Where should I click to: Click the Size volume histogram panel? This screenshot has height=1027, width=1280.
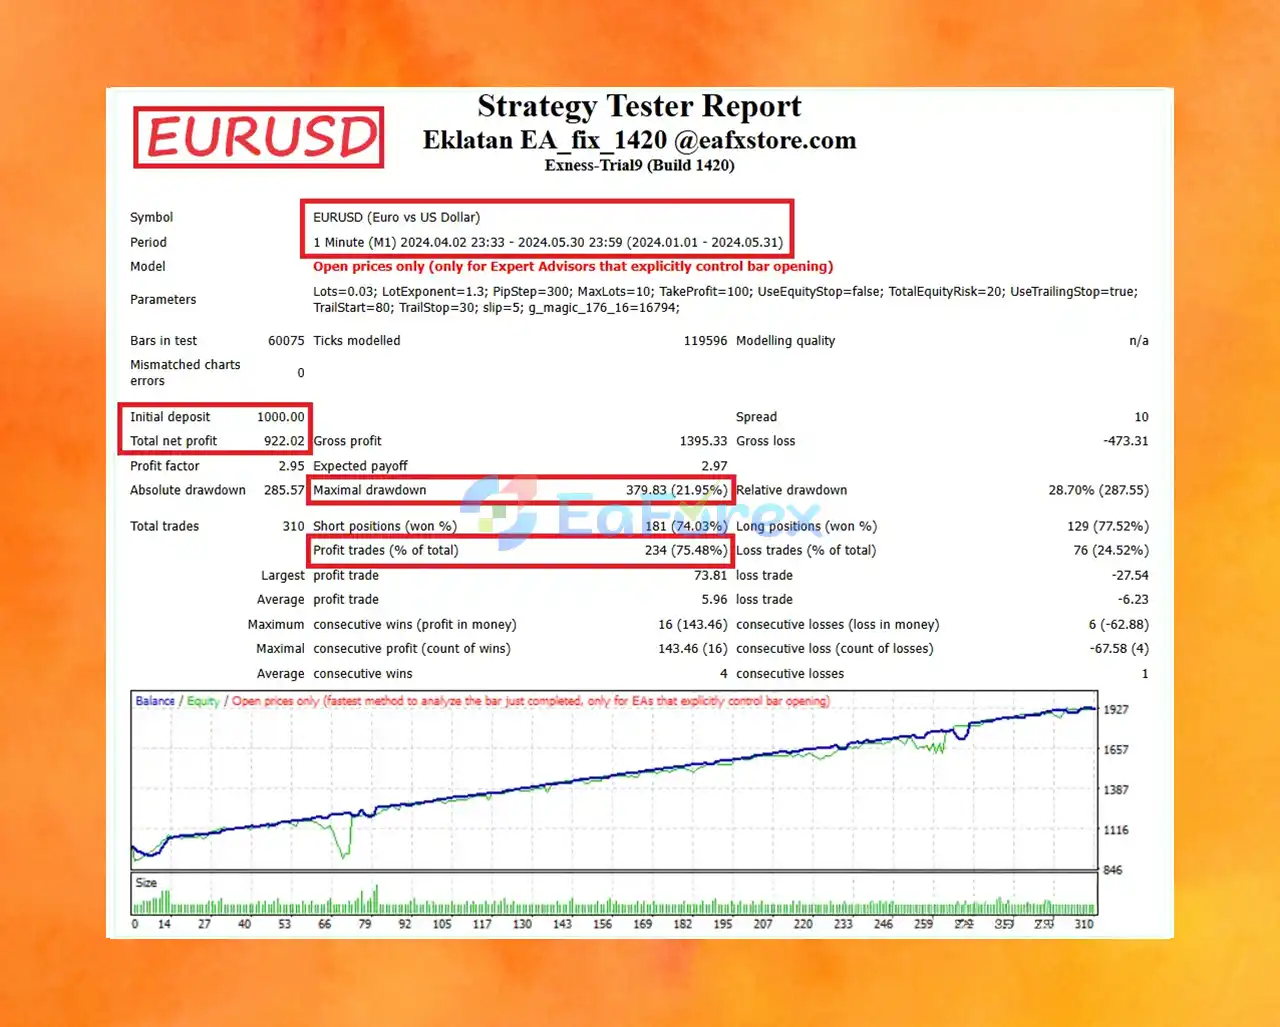pos(614,895)
